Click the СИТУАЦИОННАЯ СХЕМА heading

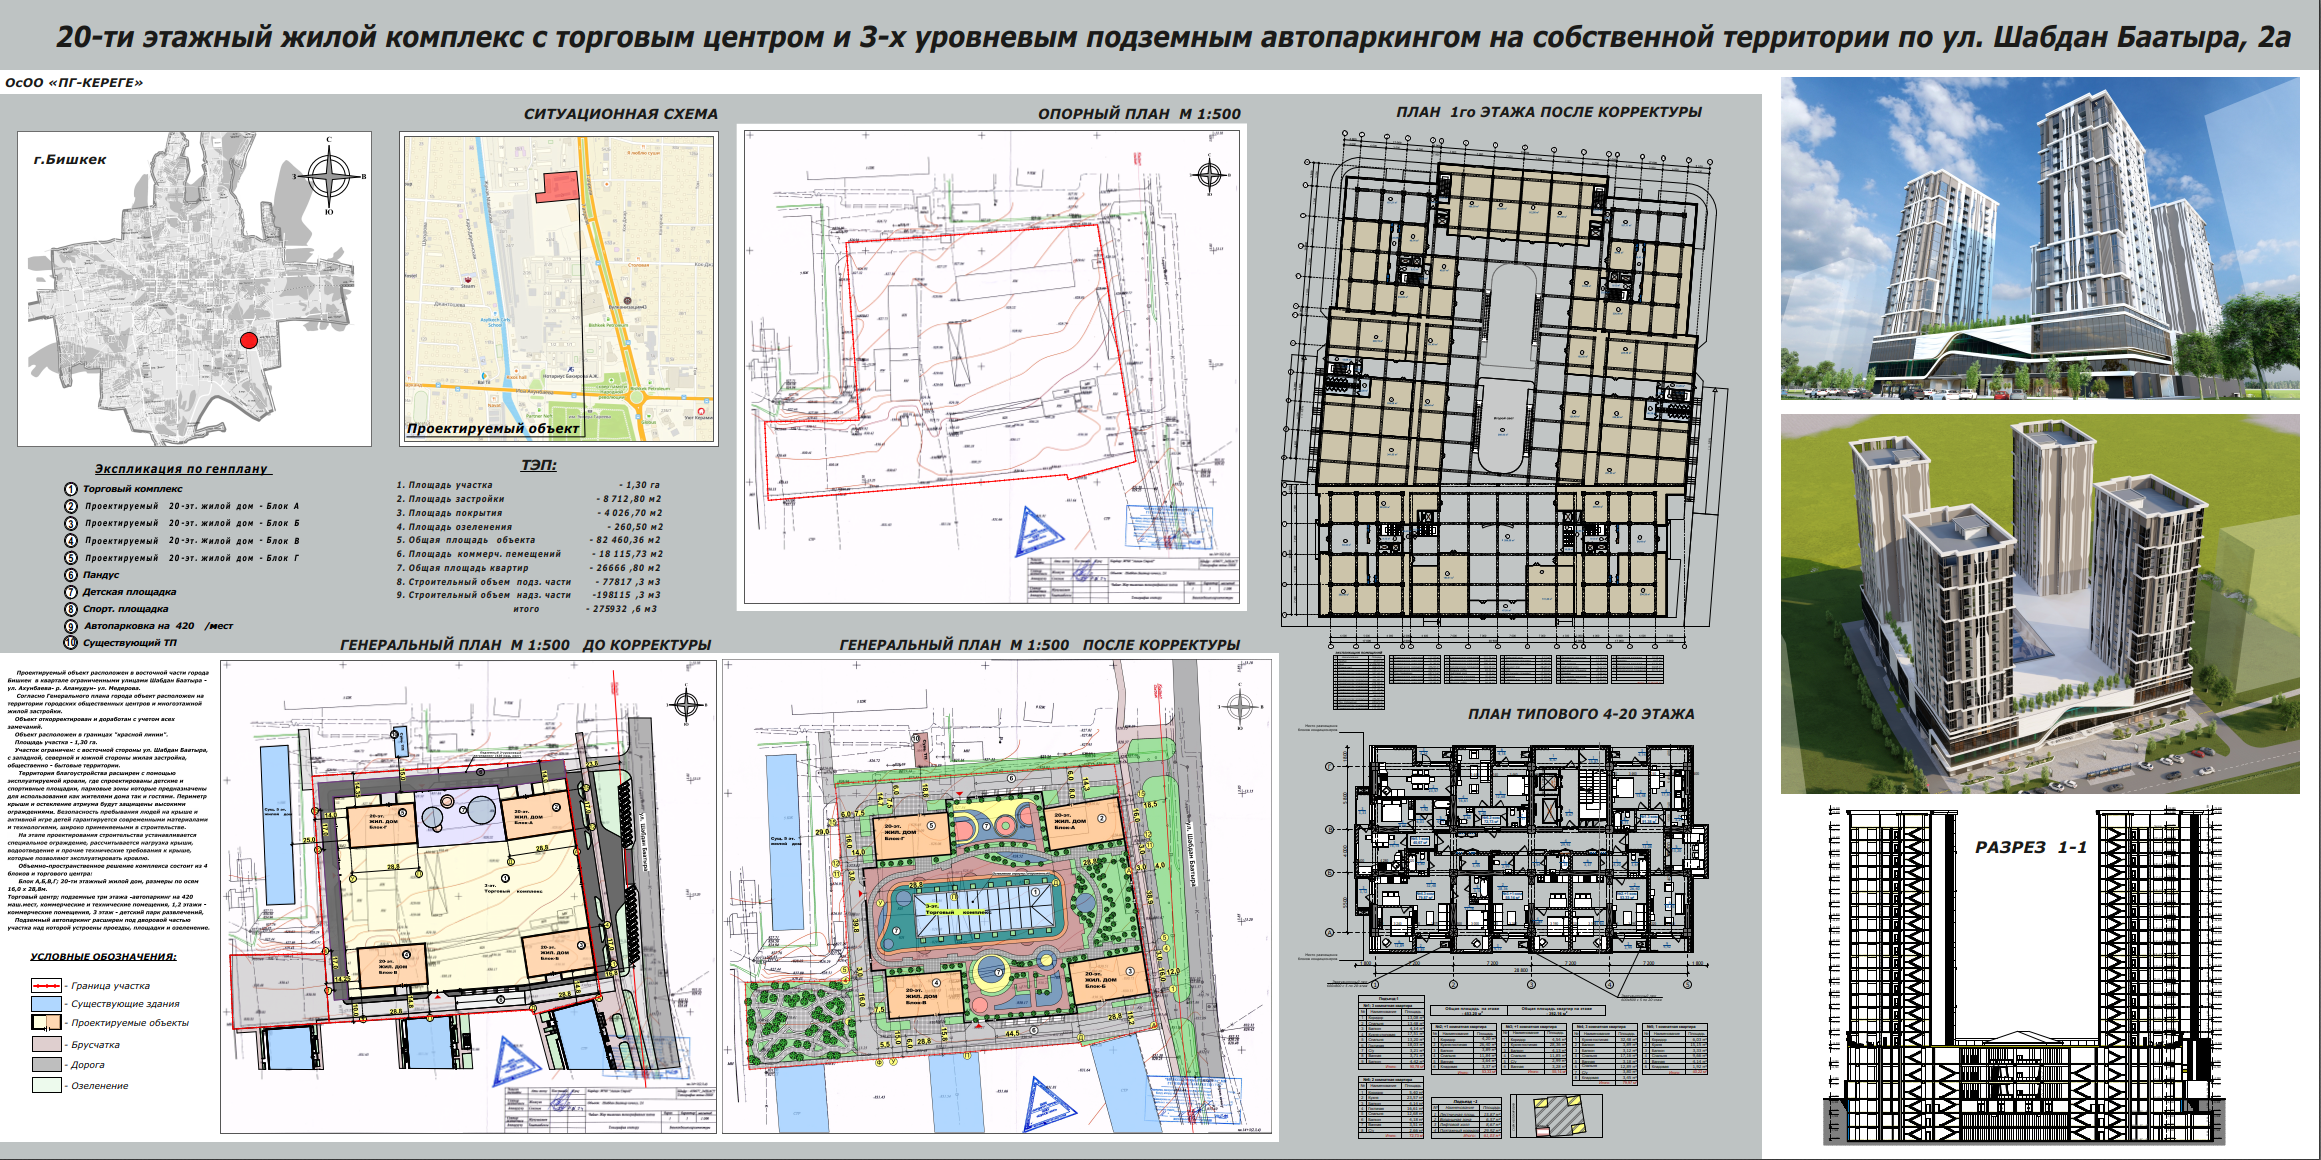(620, 114)
